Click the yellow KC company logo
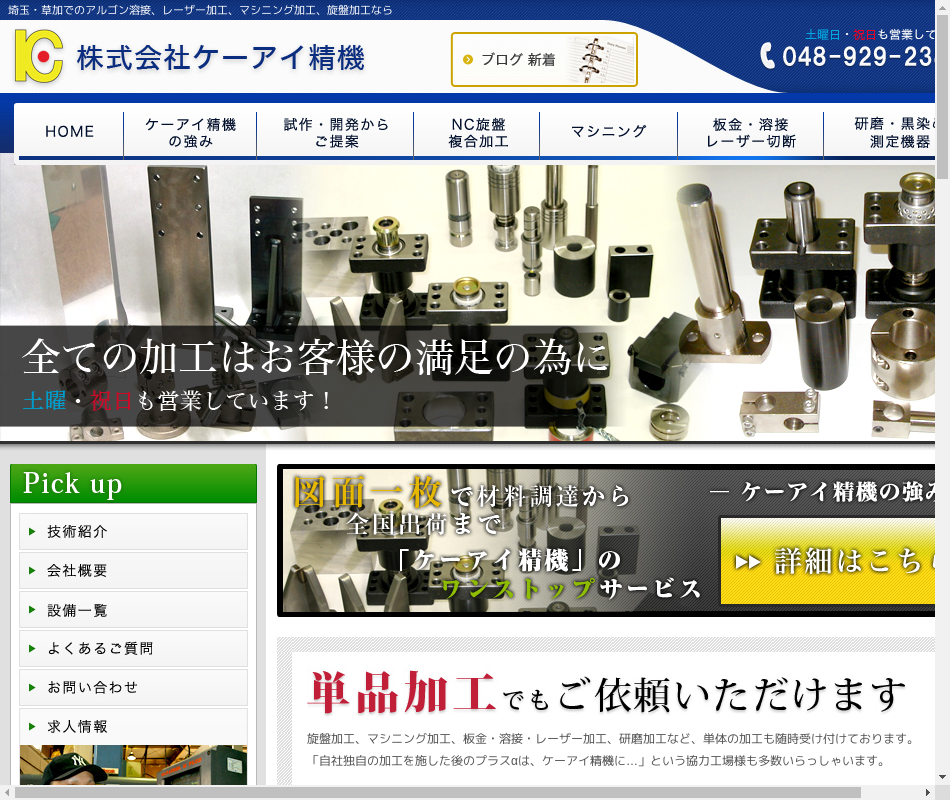 (39, 57)
